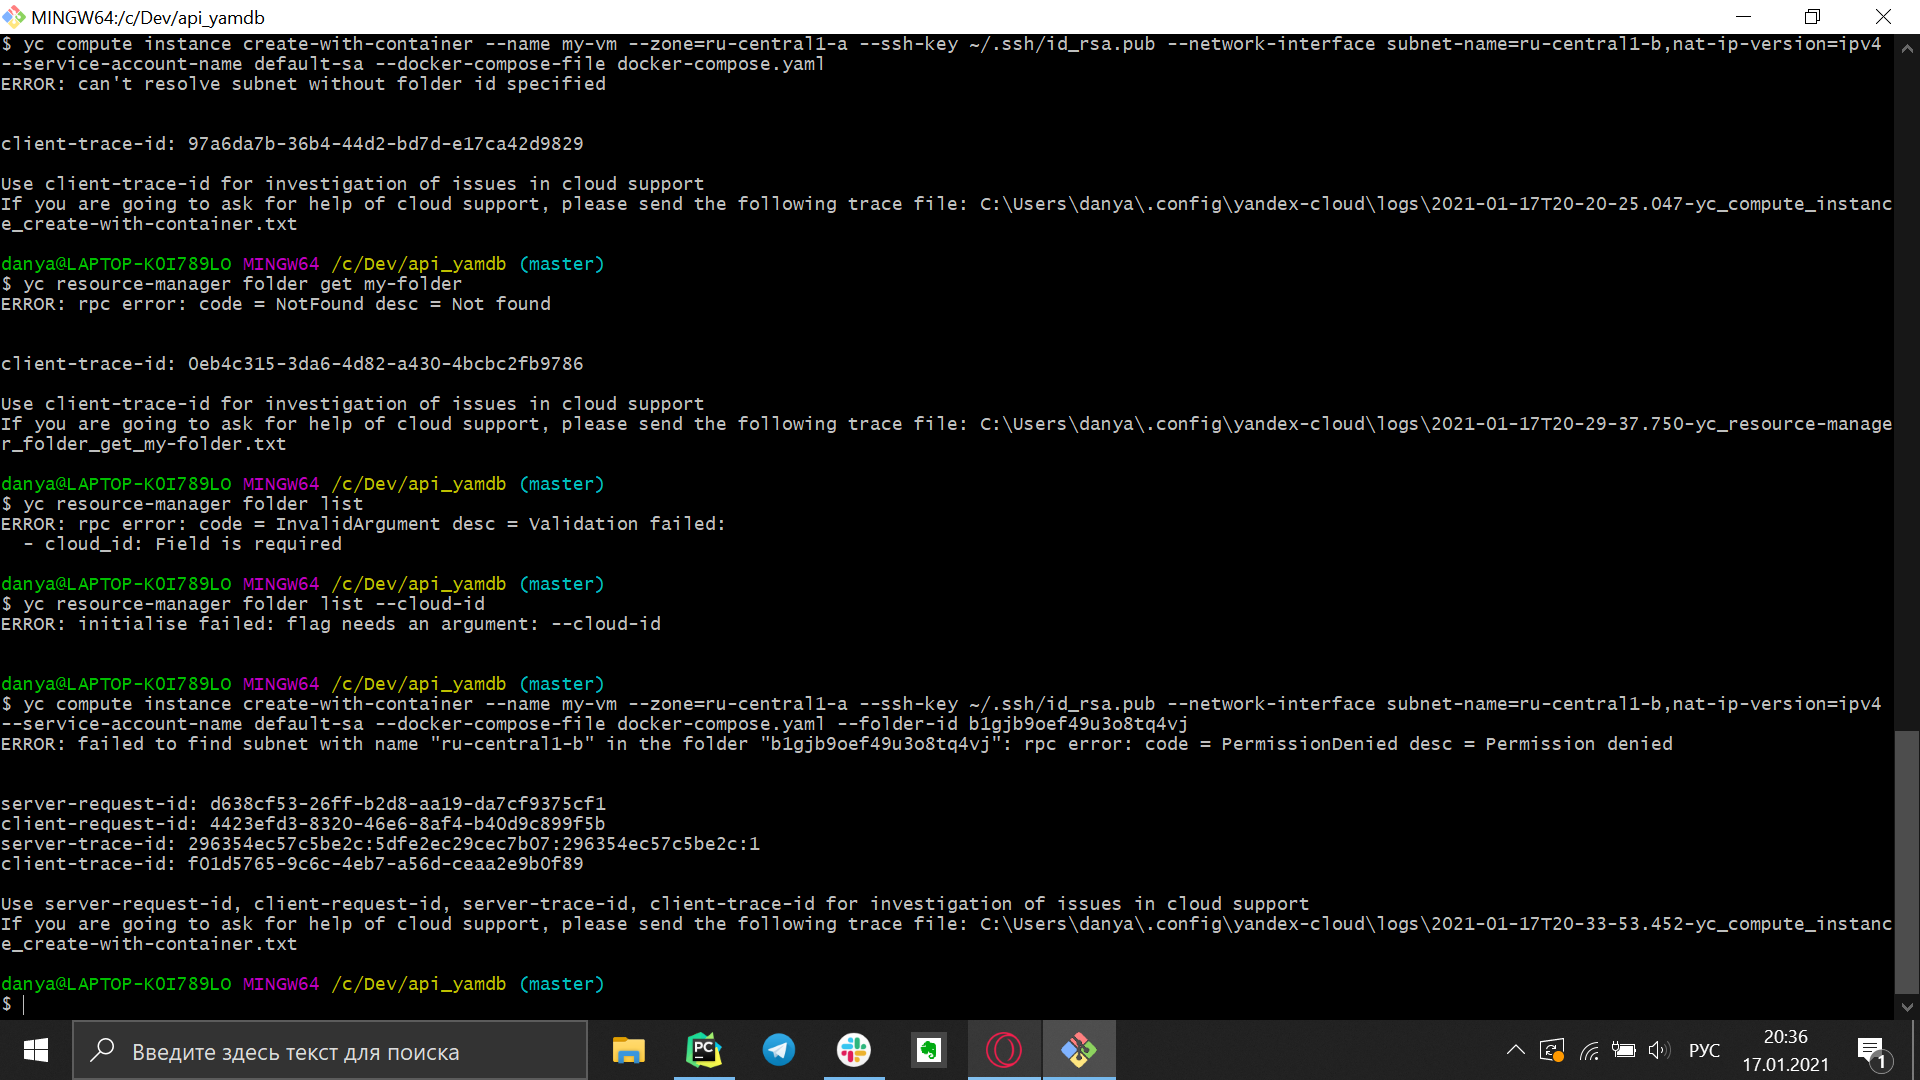
Task: Click the text 'yc resource-manager folder list --cloud-id'
Action: [254, 604]
